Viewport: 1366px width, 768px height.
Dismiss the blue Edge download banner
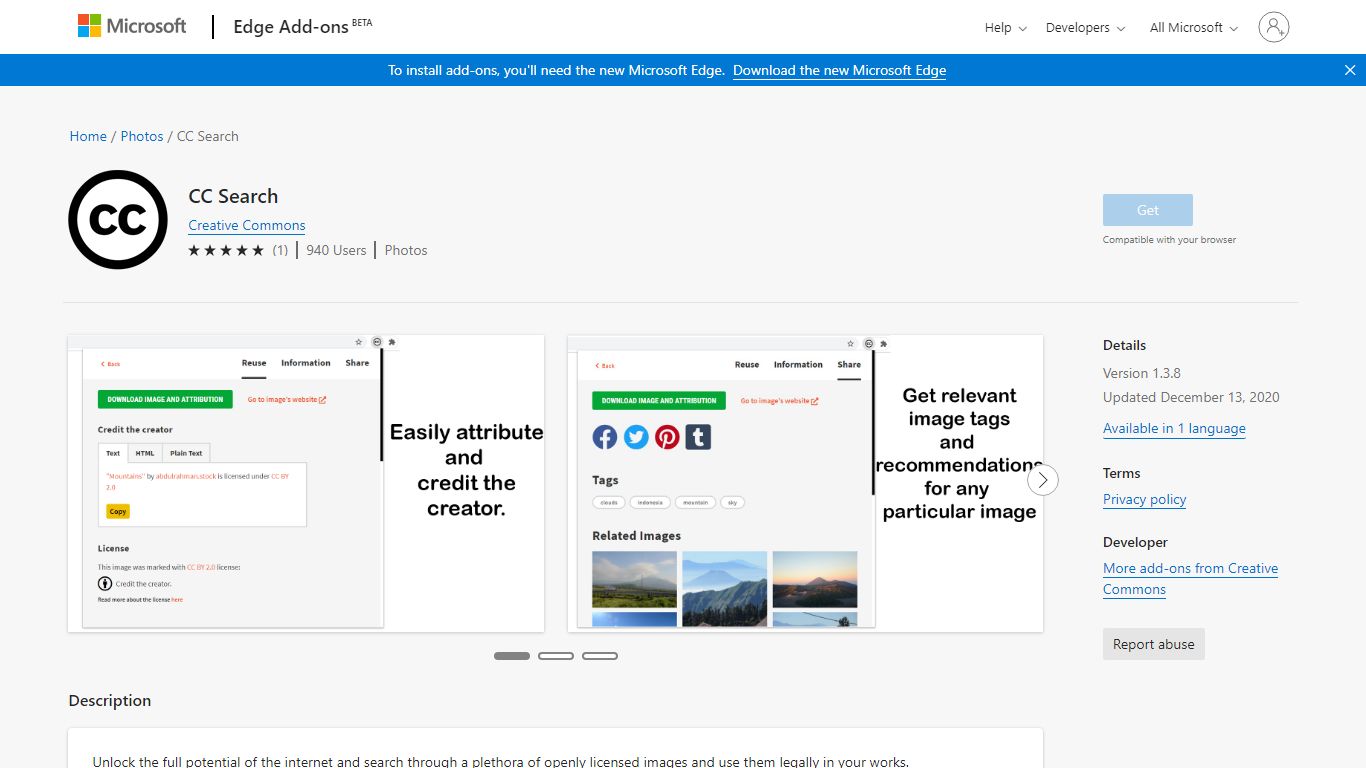[1350, 70]
